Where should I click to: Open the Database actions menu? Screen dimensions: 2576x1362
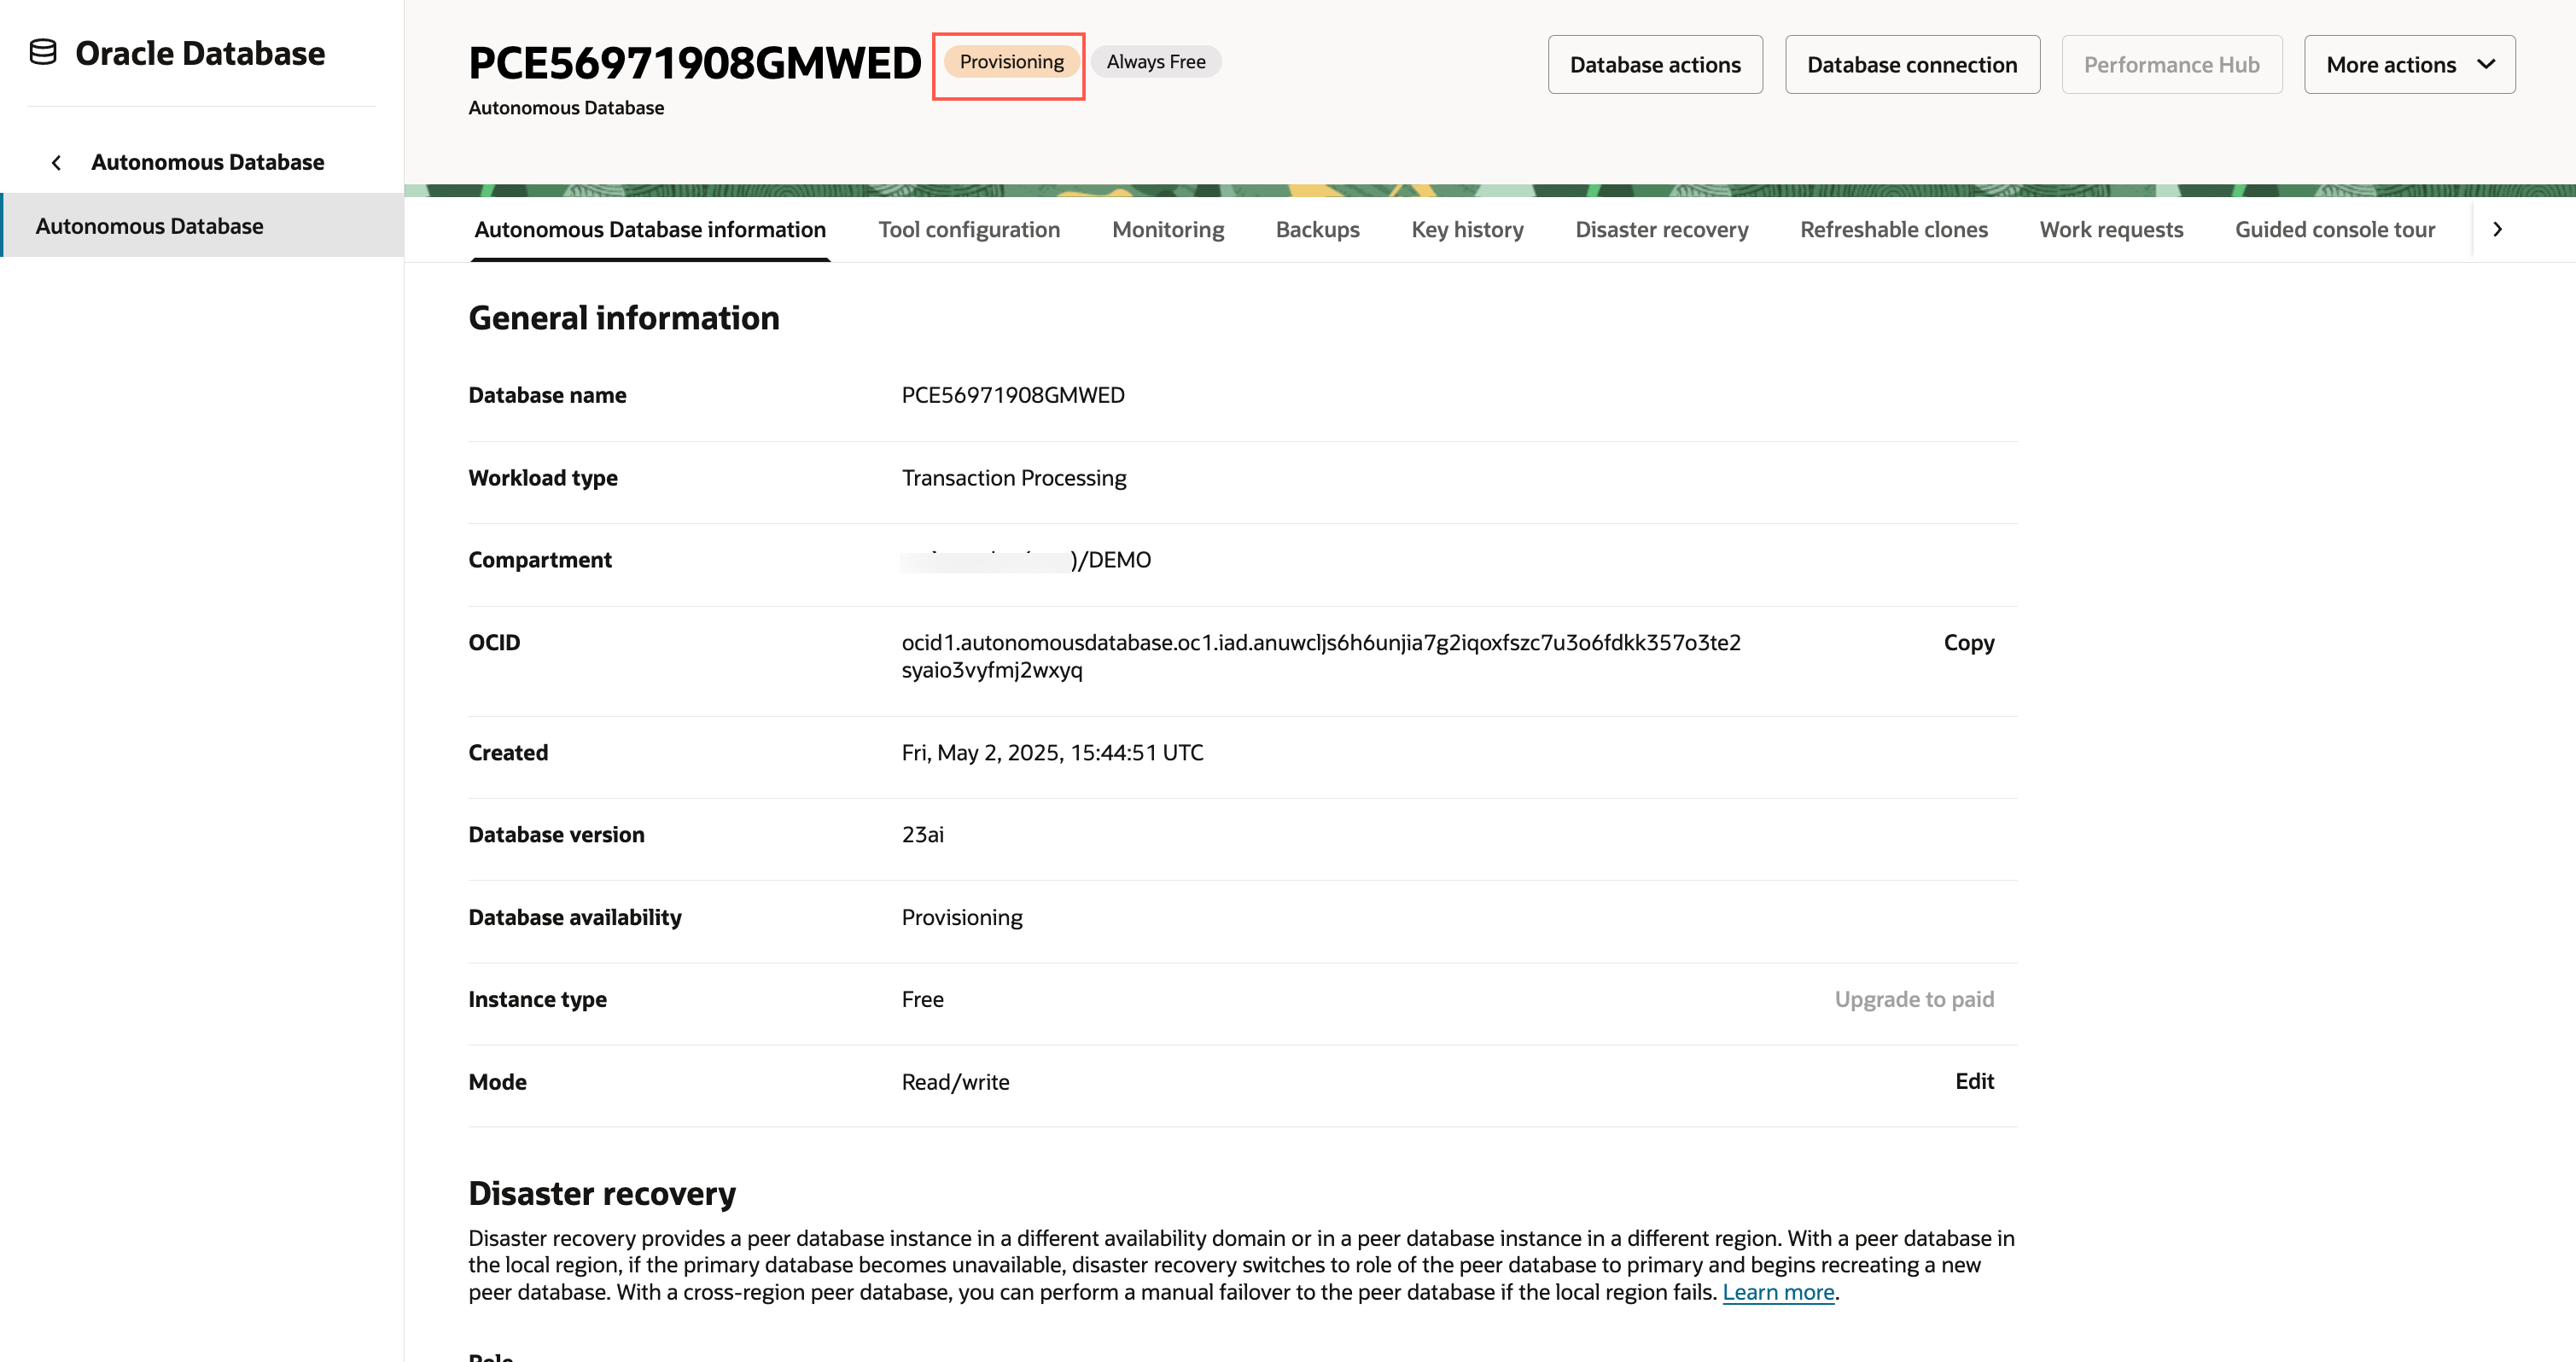(x=1654, y=65)
